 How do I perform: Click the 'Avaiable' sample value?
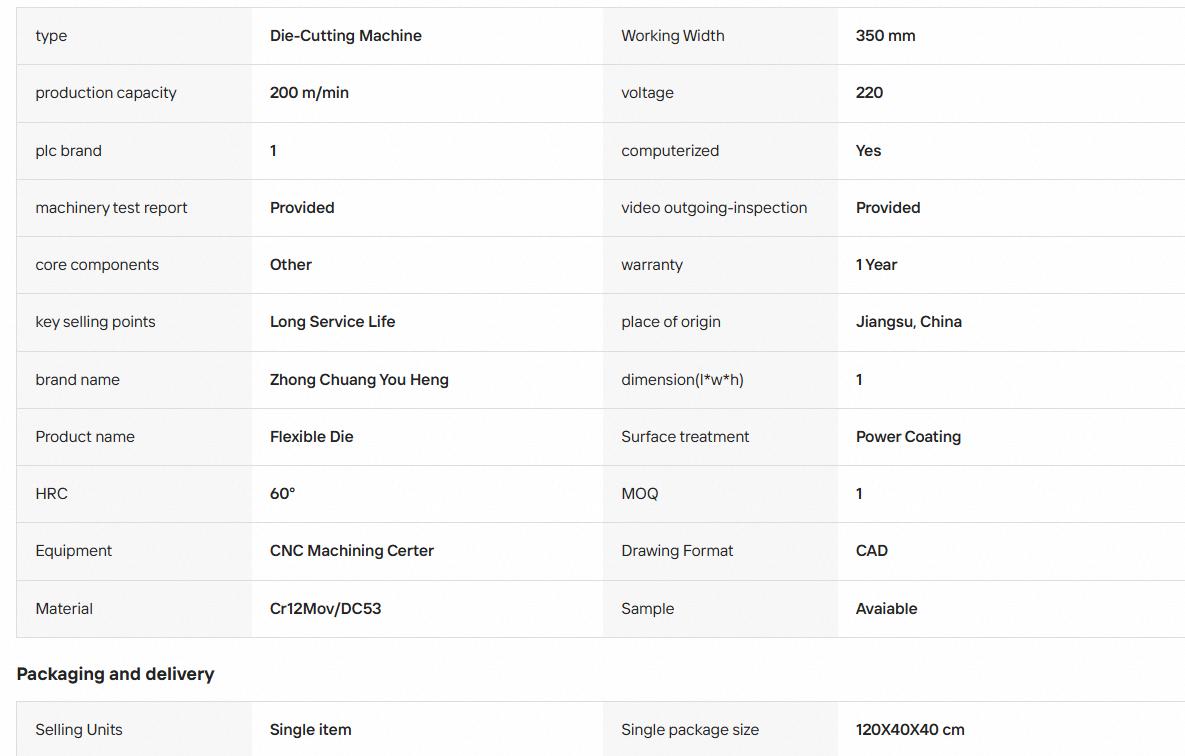886,609
